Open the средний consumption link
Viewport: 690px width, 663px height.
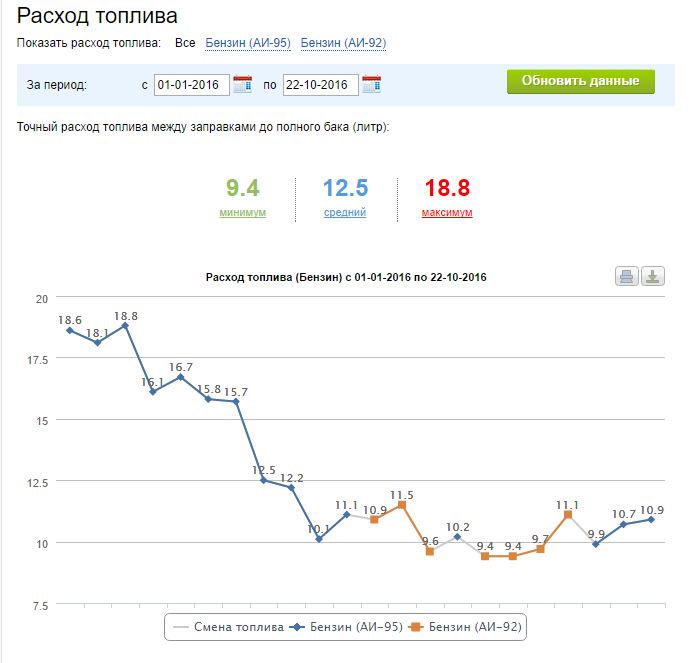[345, 213]
